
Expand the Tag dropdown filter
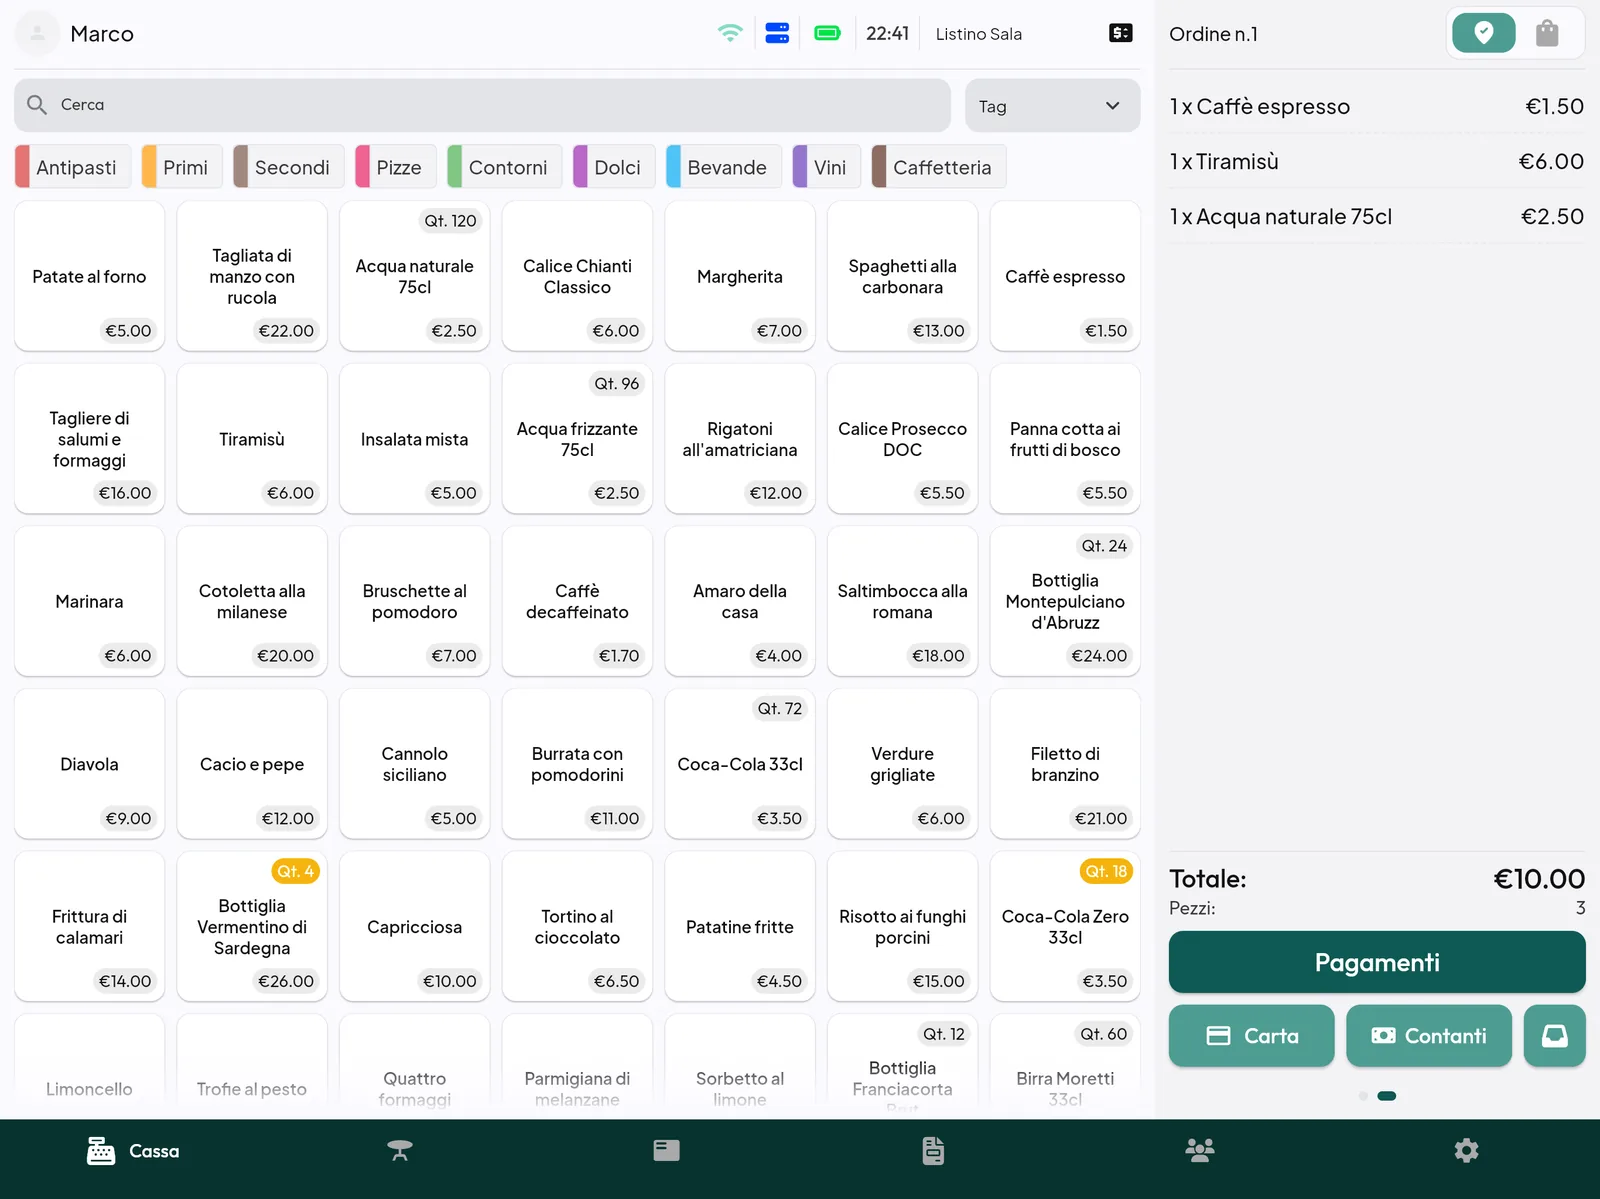[1052, 106]
